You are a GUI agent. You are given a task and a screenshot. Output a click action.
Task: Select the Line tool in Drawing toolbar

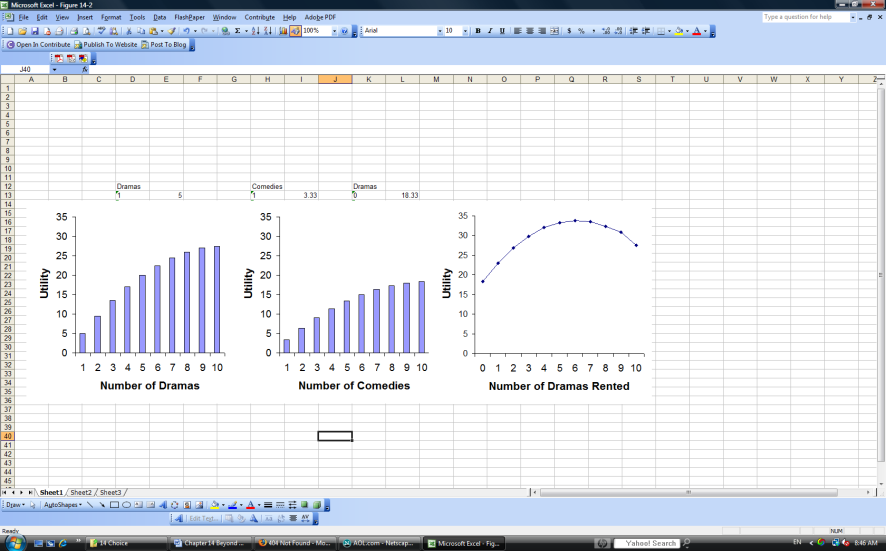tap(90, 505)
